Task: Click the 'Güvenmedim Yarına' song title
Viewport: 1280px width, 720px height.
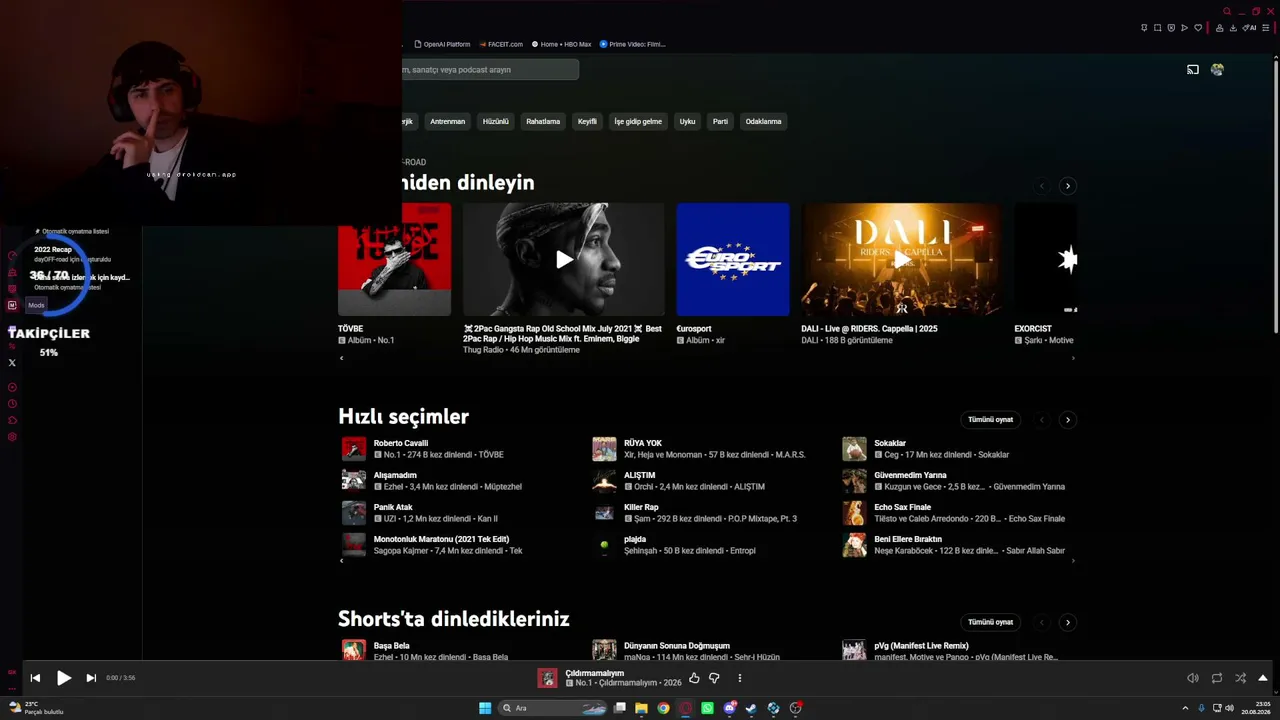Action: [x=910, y=475]
